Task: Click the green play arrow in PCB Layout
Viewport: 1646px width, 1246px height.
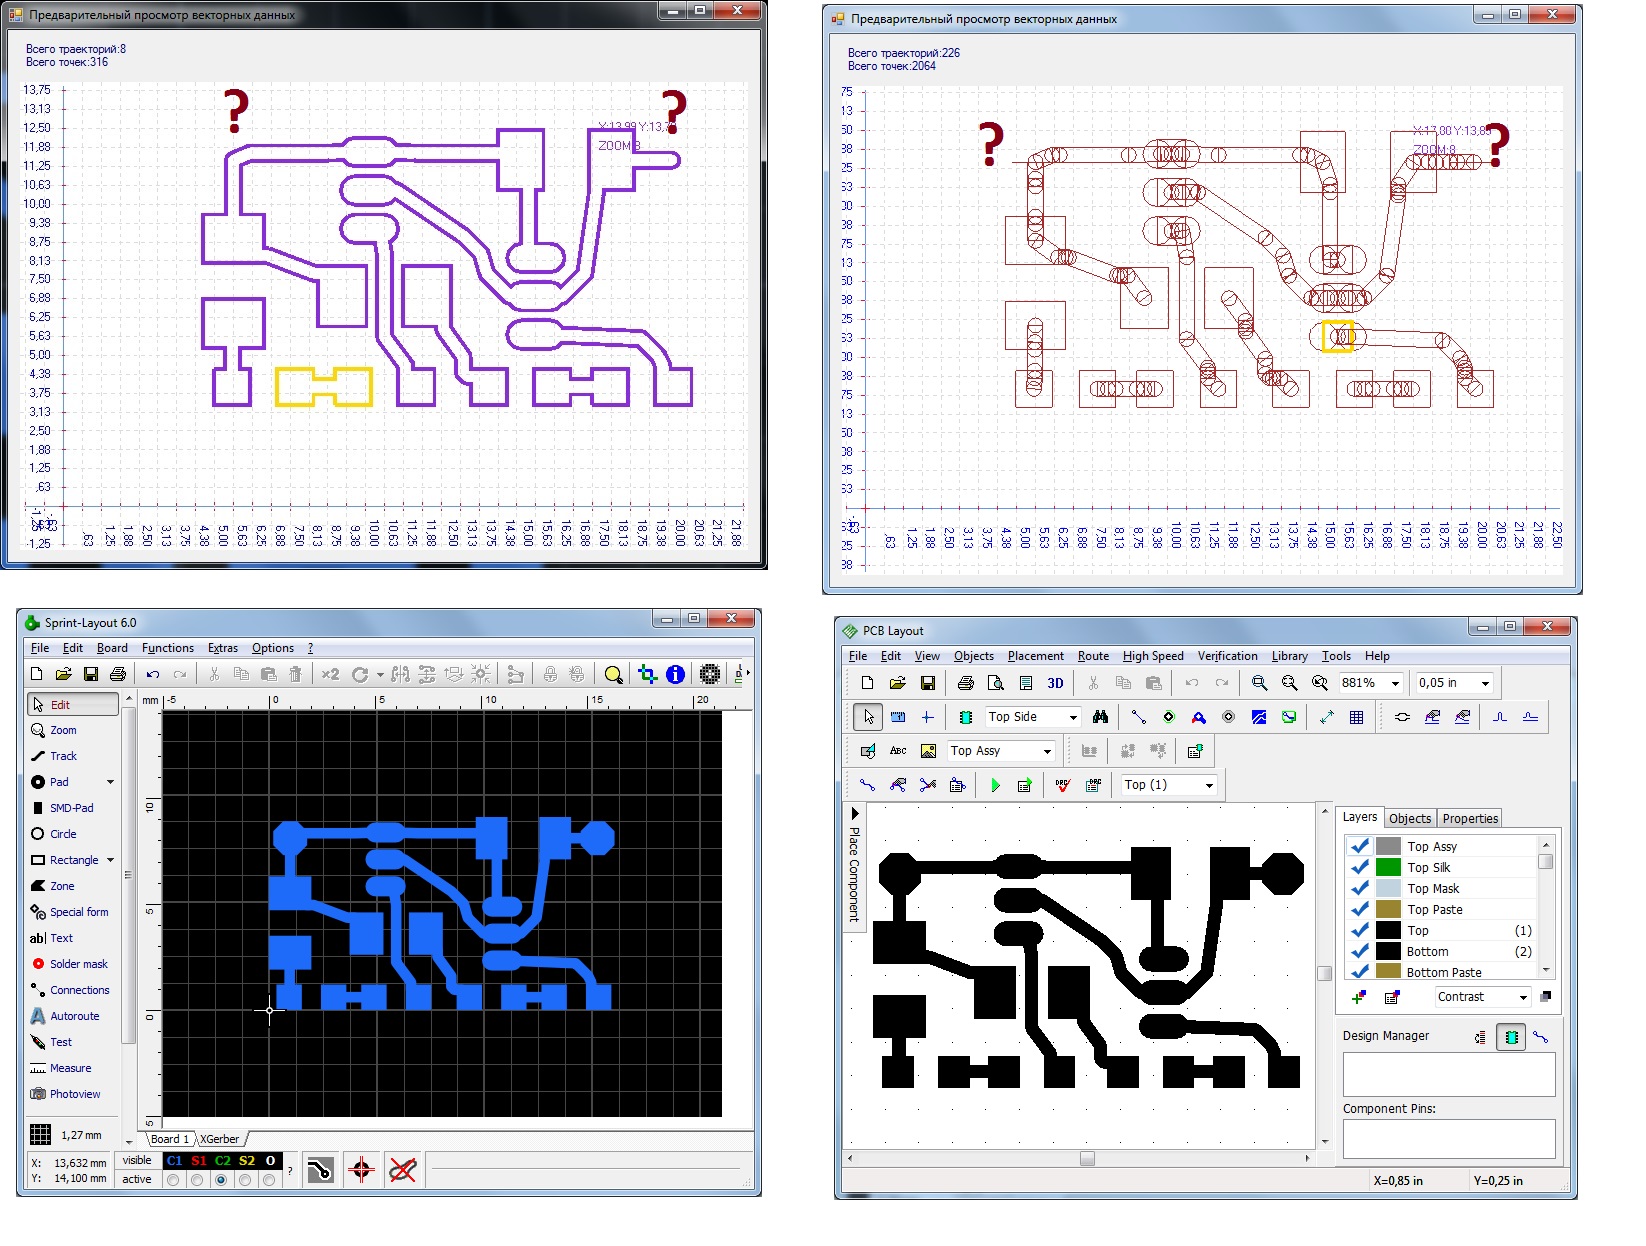Action: pos(995,785)
